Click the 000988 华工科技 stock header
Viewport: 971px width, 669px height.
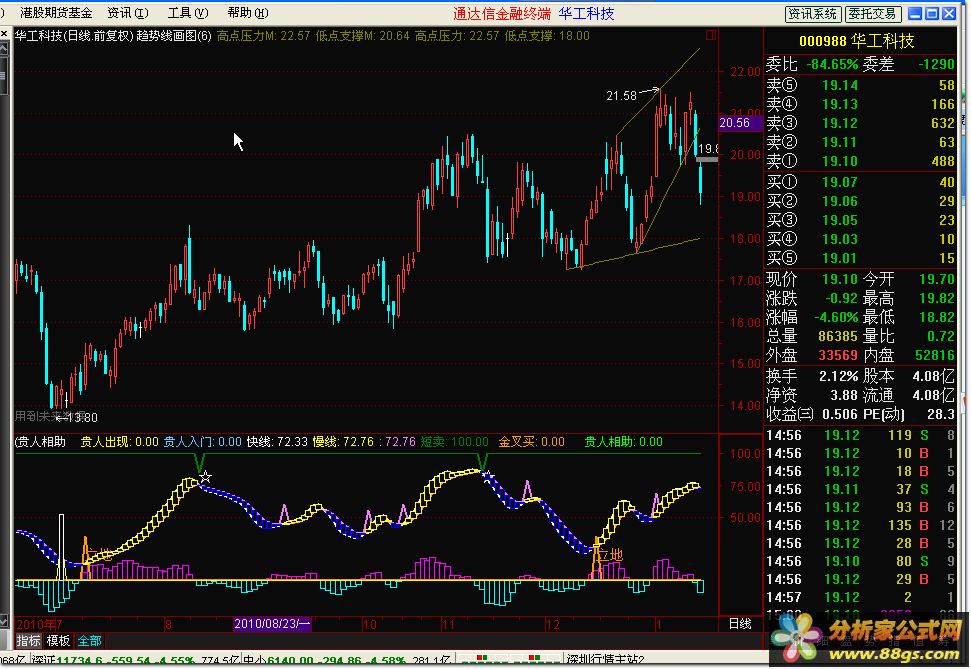856,41
